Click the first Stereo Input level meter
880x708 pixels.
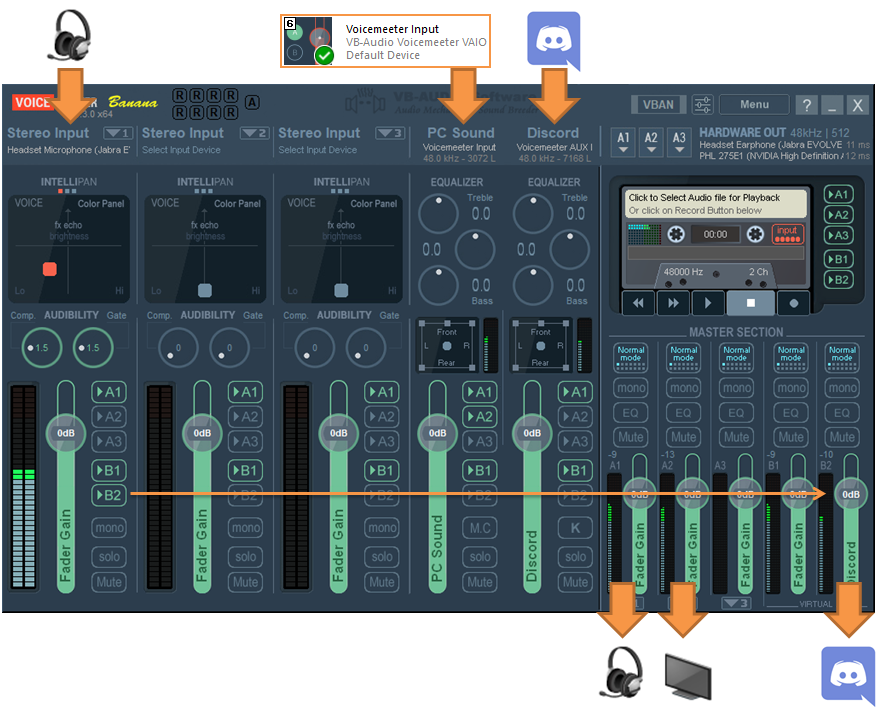tap(24, 486)
